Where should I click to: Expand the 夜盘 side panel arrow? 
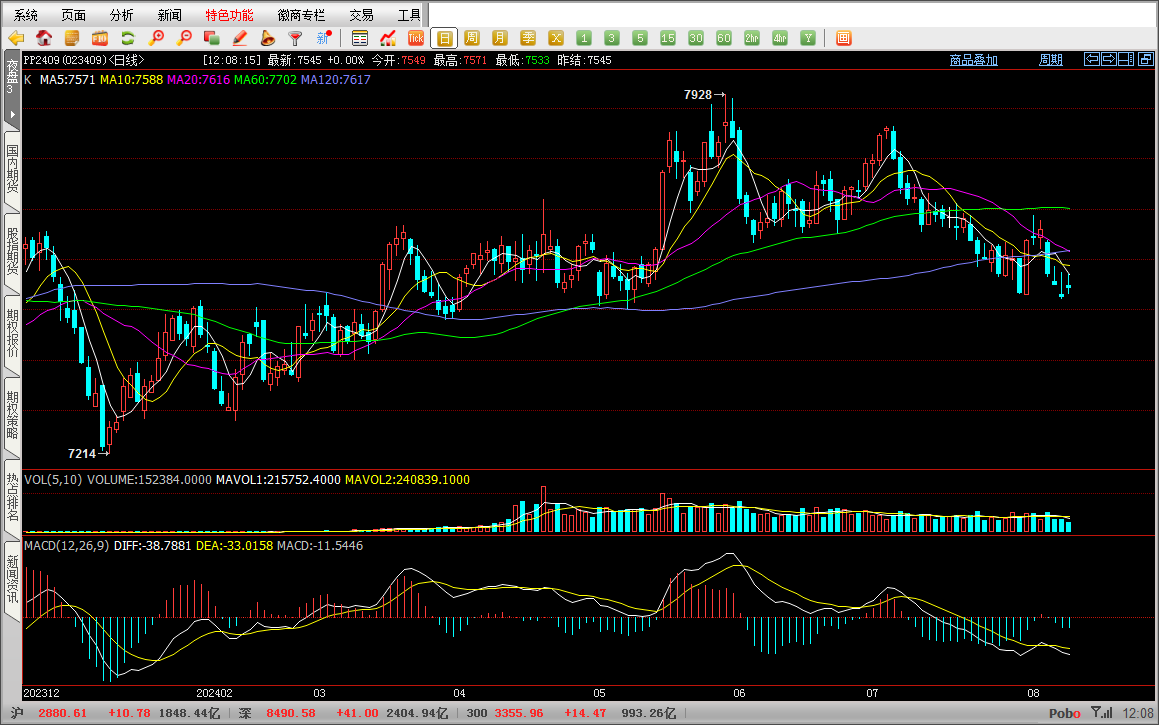(12, 115)
